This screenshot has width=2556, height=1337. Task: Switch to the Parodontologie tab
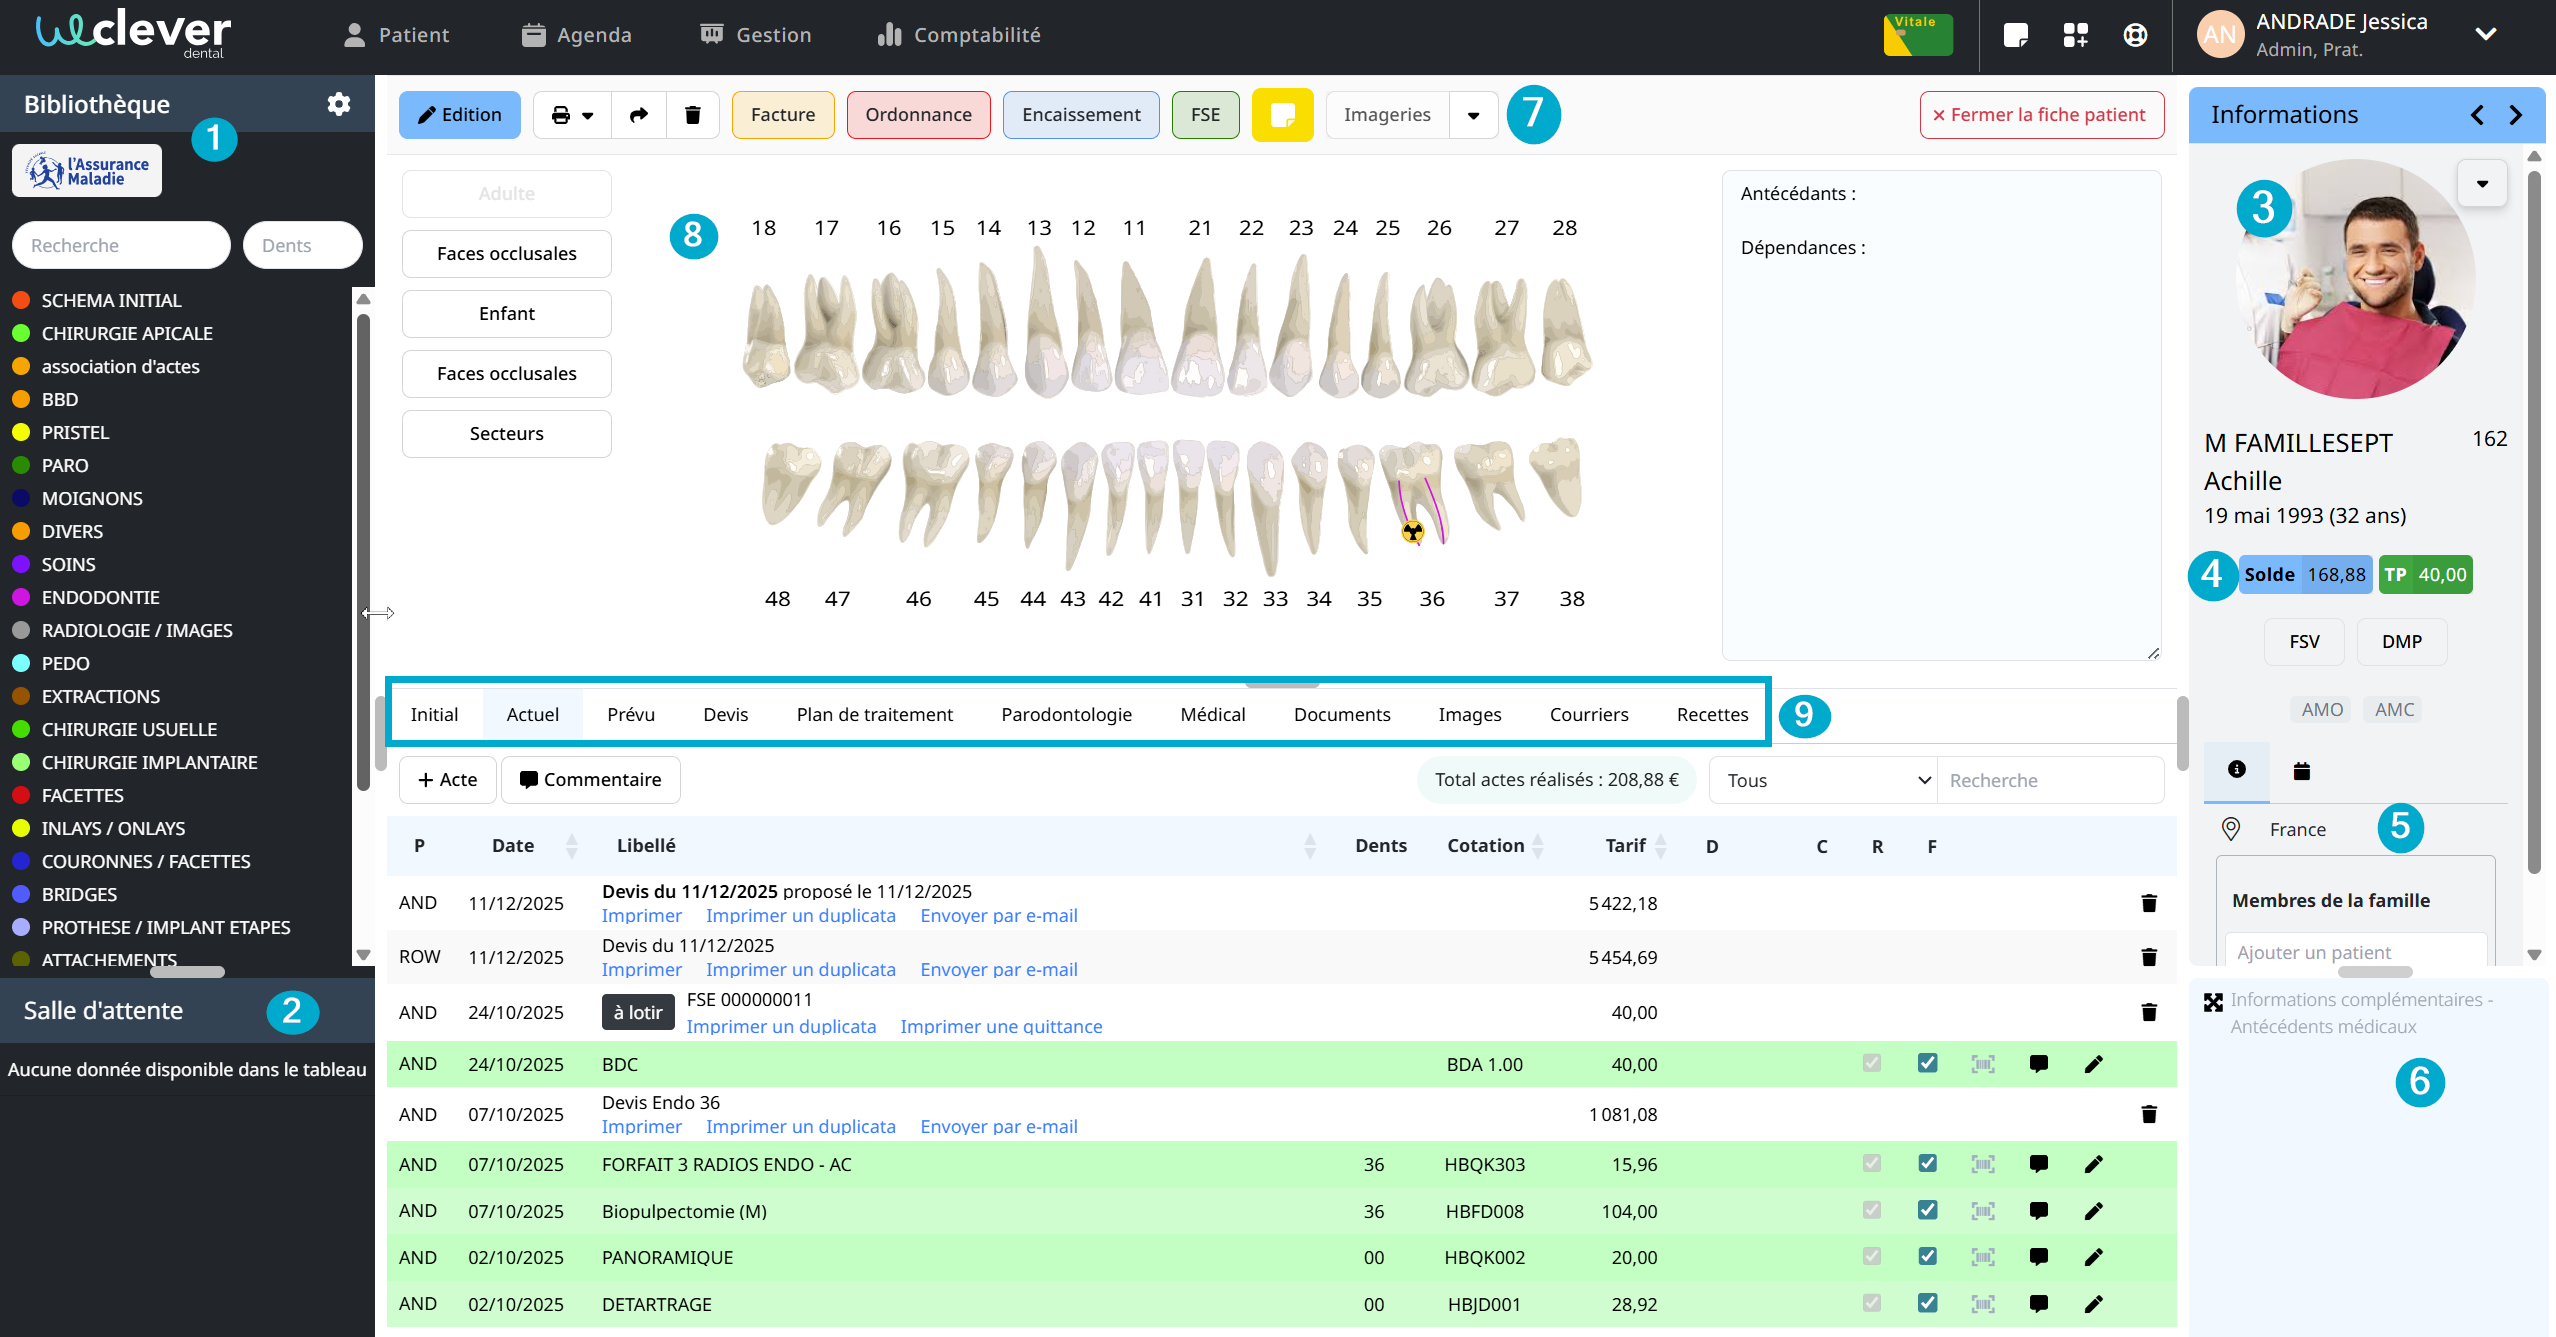pyautogui.click(x=1066, y=714)
